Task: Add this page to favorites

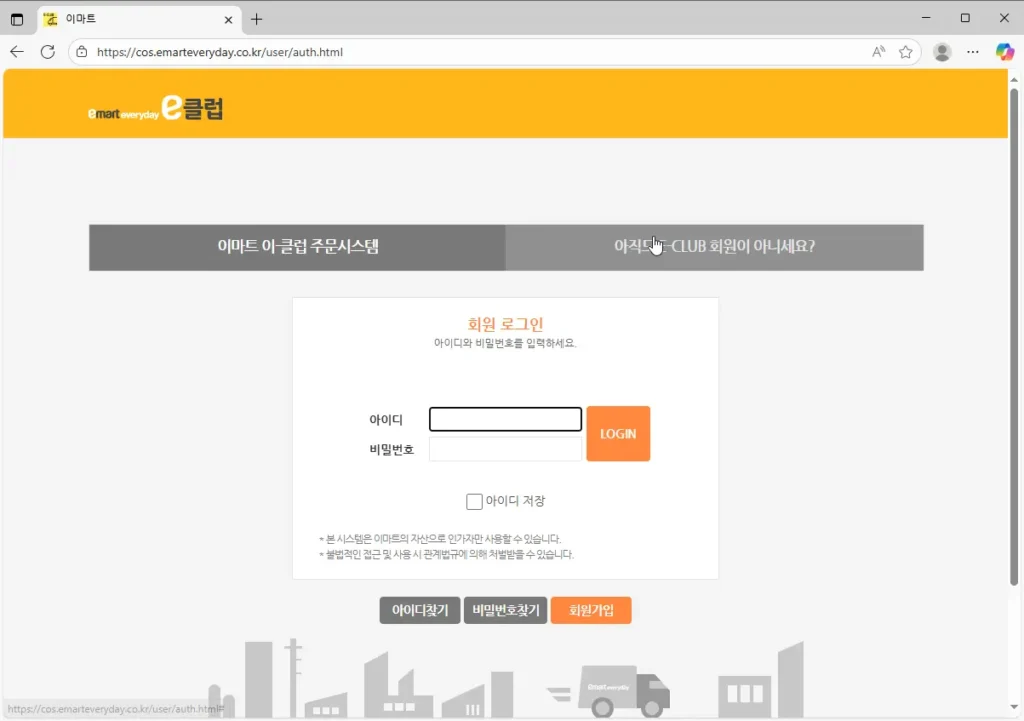Action: pos(904,52)
